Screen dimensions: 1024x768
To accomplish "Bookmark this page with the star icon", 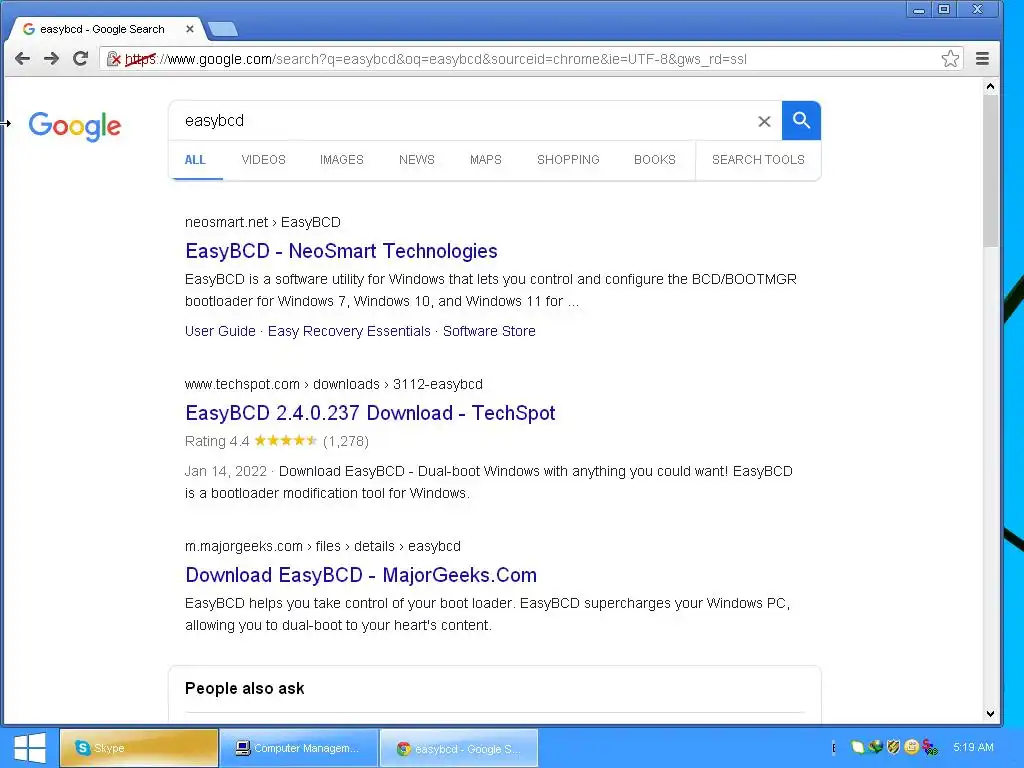I will tap(950, 59).
